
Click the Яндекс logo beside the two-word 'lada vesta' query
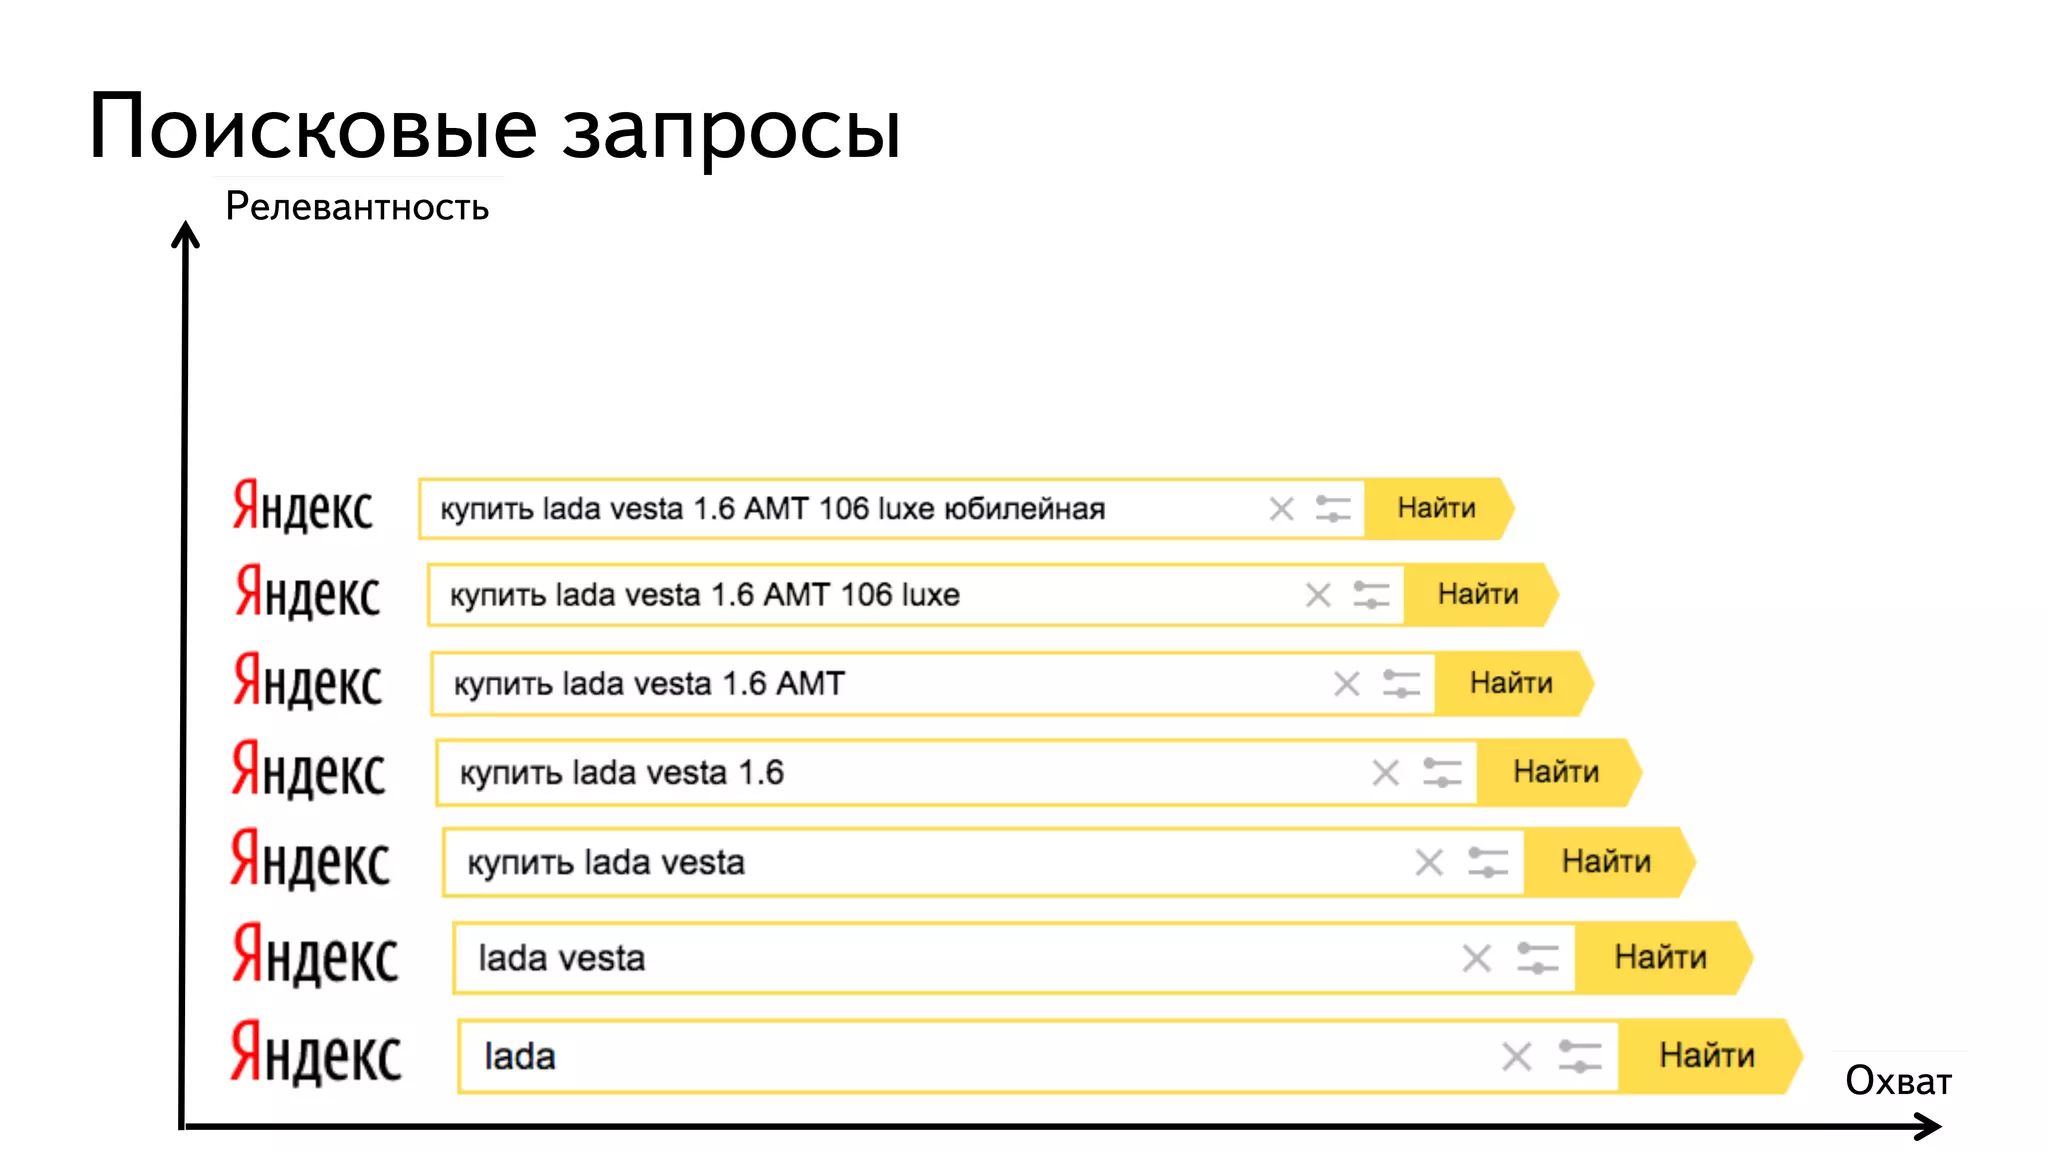pos(314,955)
